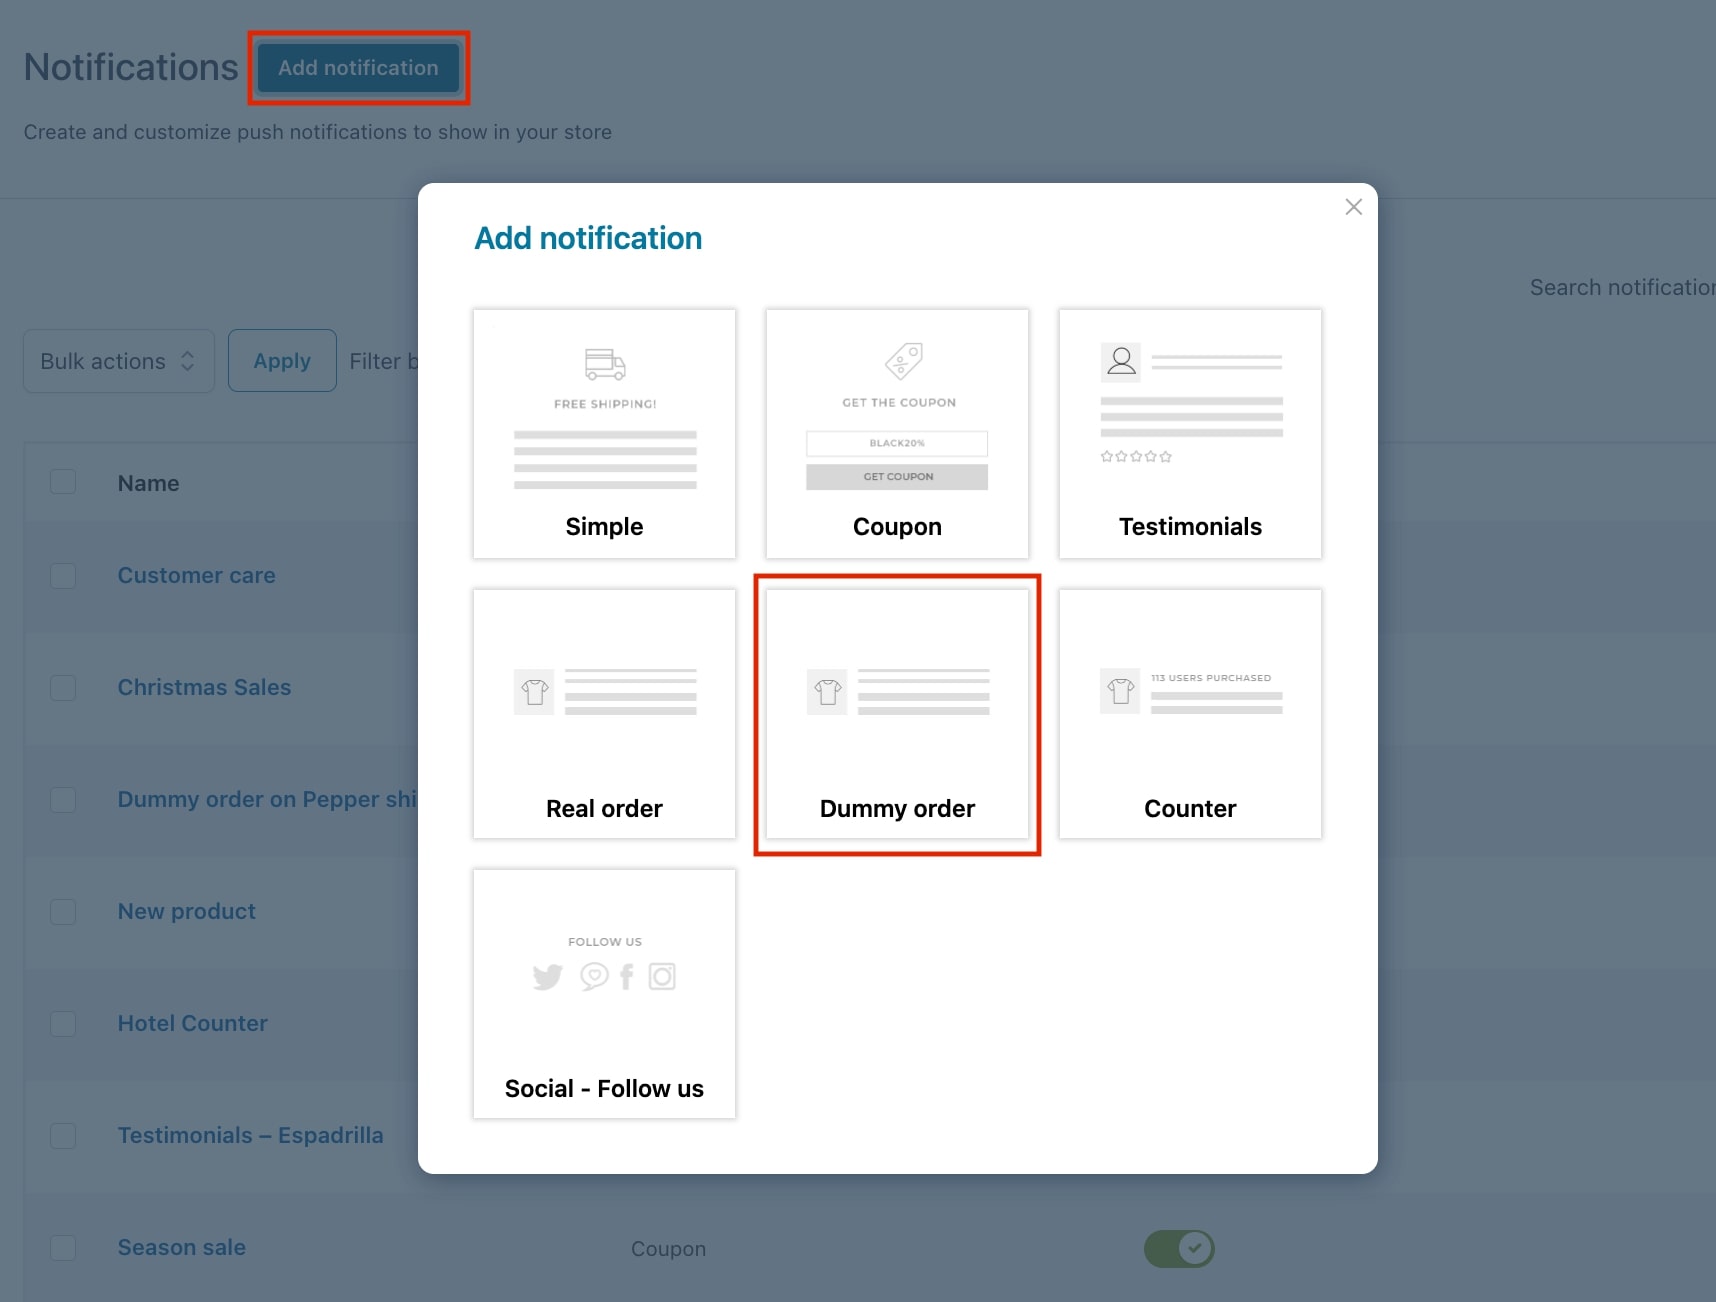Choose the Counter notification card
1716x1302 pixels.
[x=1190, y=714]
